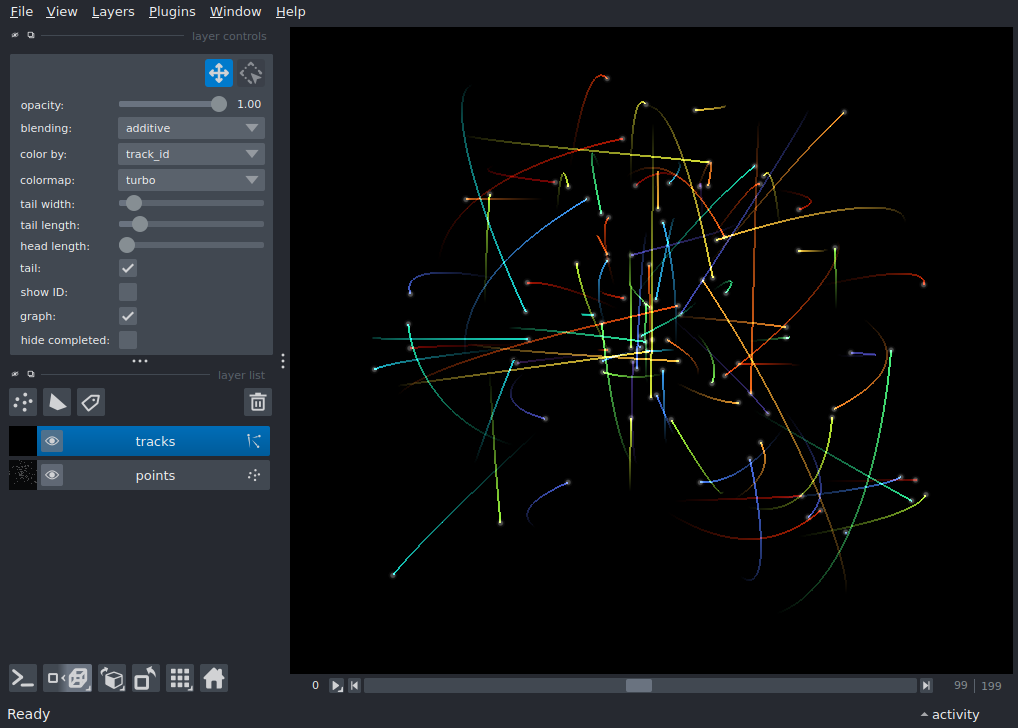
Task: Select the transform mode tool
Action: point(251,72)
